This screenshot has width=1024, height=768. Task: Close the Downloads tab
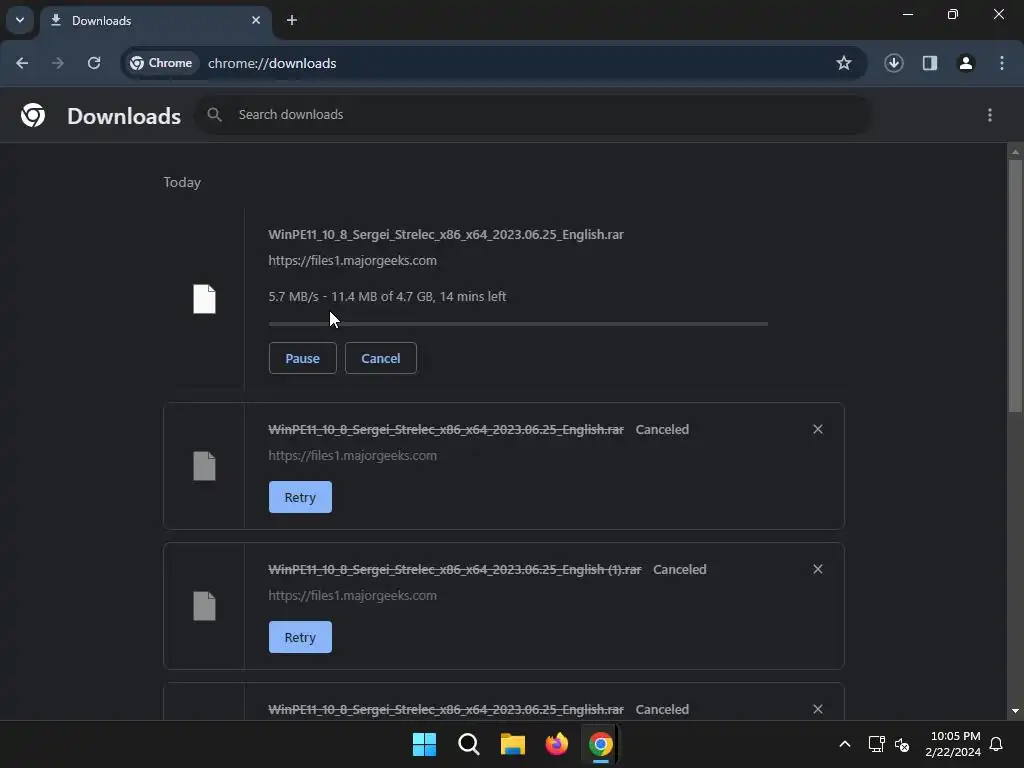tap(256, 20)
